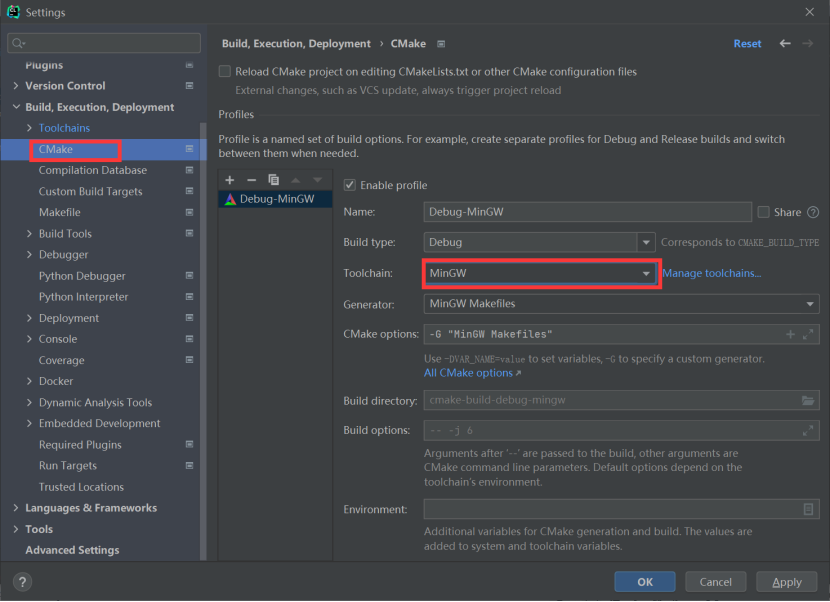Expand the Languages & Frameworks section
Screen dimensions: 830x602
coord(15,508)
